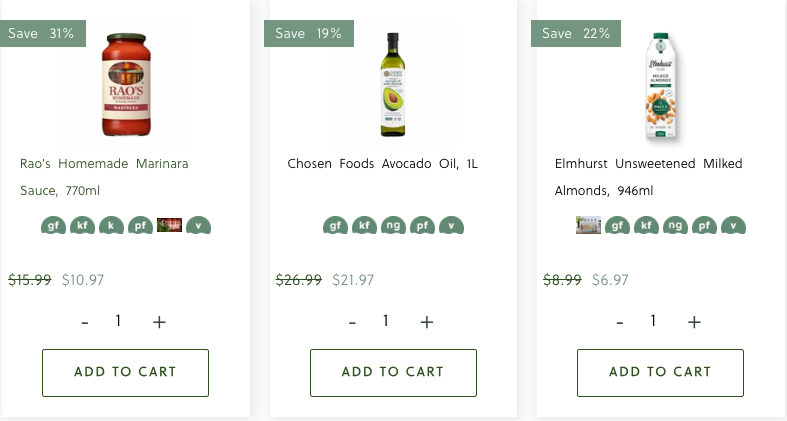Decrease quantity of Chosen Foods Avocado Oil
The width and height of the screenshot is (787, 421).
352,322
